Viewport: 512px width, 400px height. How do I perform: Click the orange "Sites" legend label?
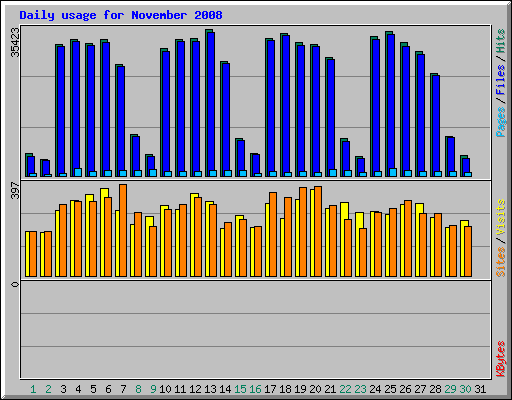501,262
